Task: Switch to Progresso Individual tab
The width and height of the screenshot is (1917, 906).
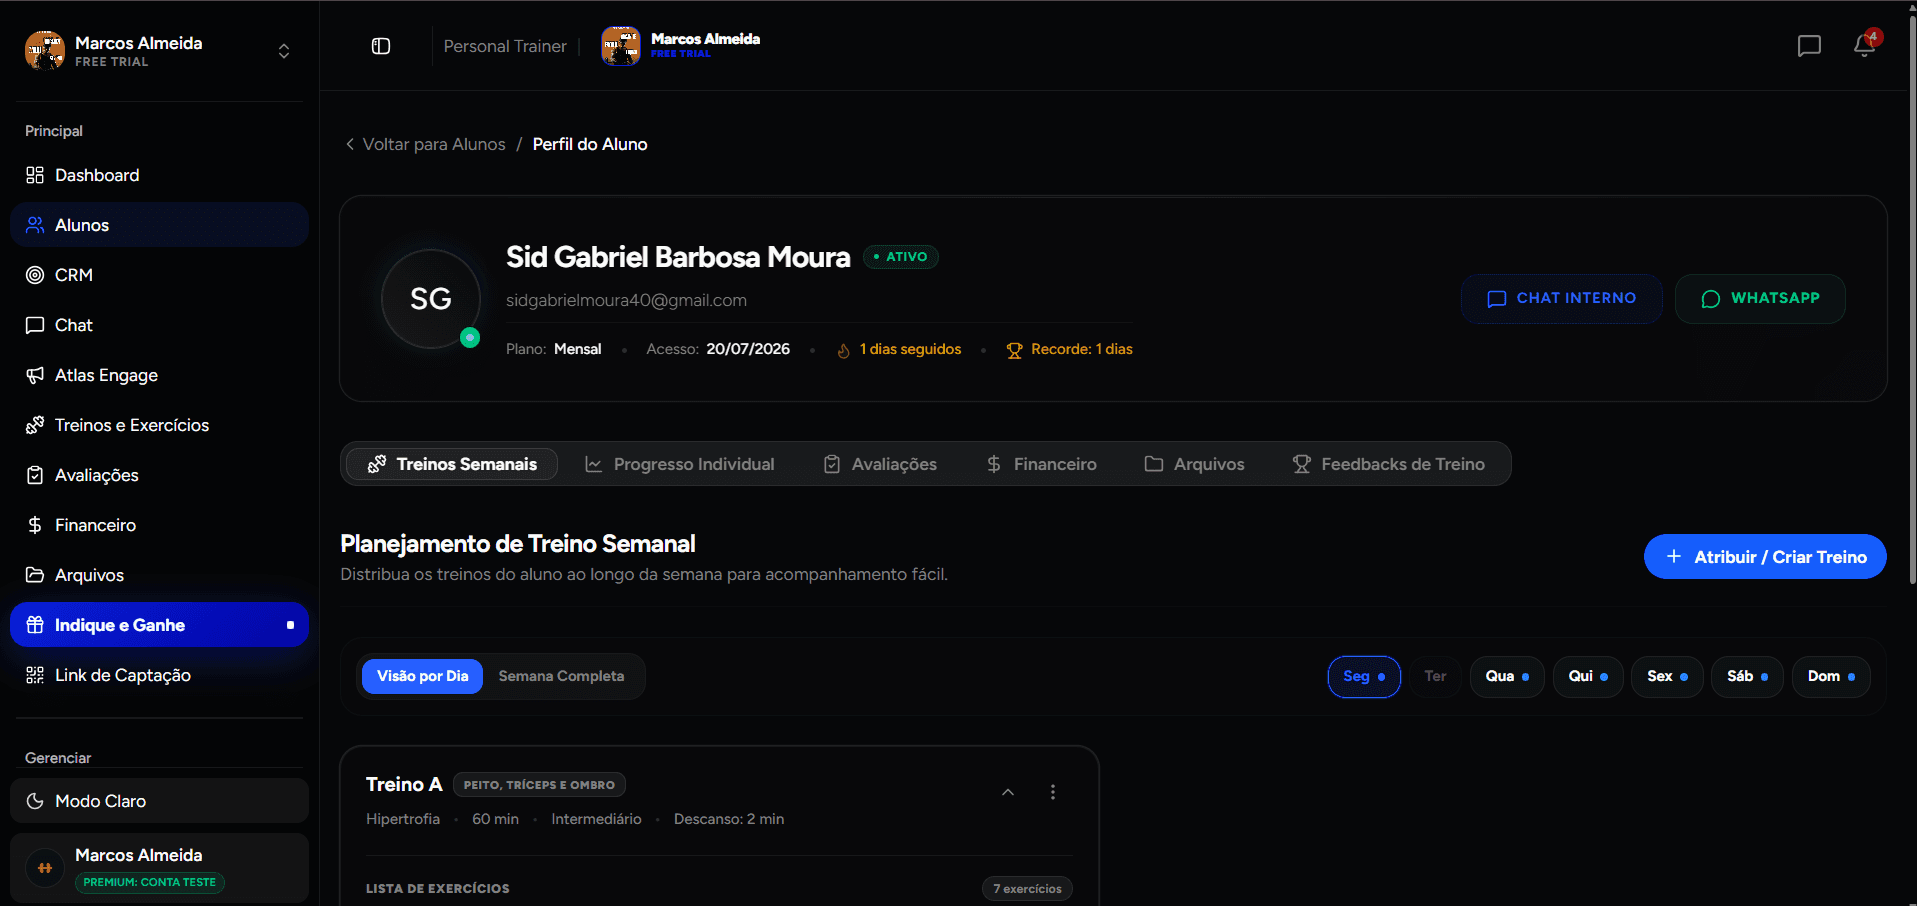Action: coord(680,464)
